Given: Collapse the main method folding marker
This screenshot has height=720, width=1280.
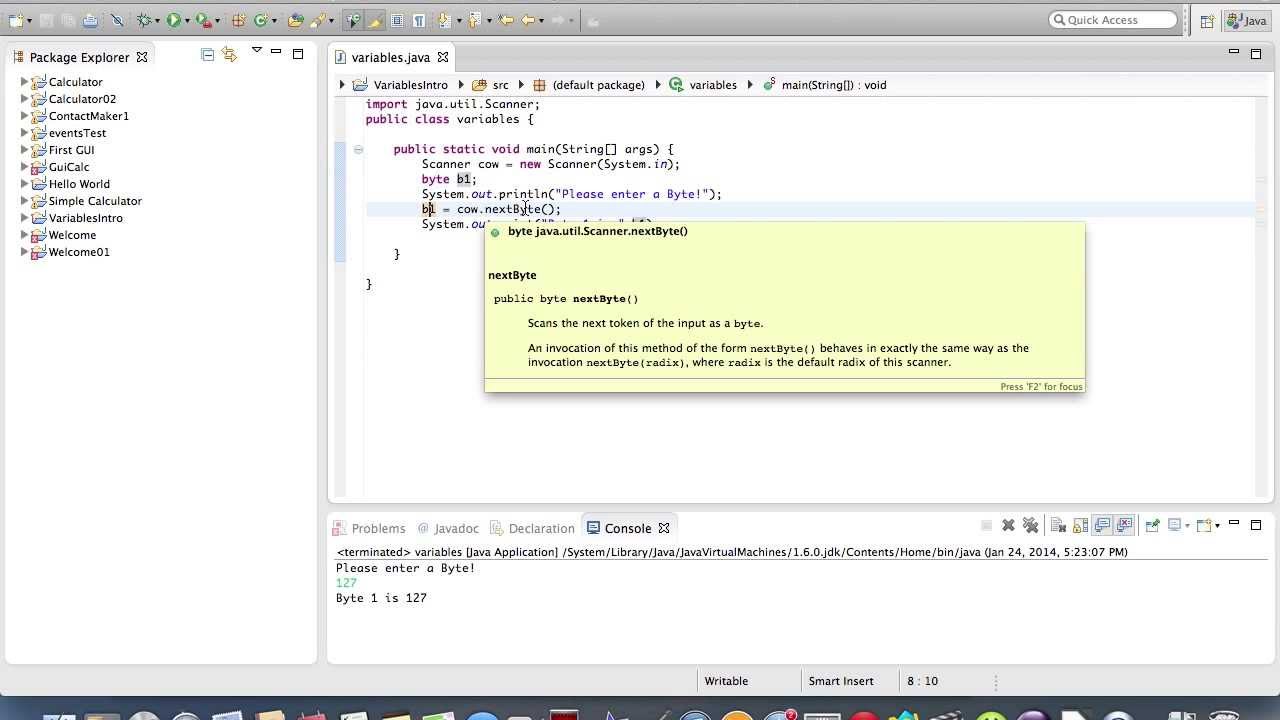Looking at the screenshot, I should 358,150.
